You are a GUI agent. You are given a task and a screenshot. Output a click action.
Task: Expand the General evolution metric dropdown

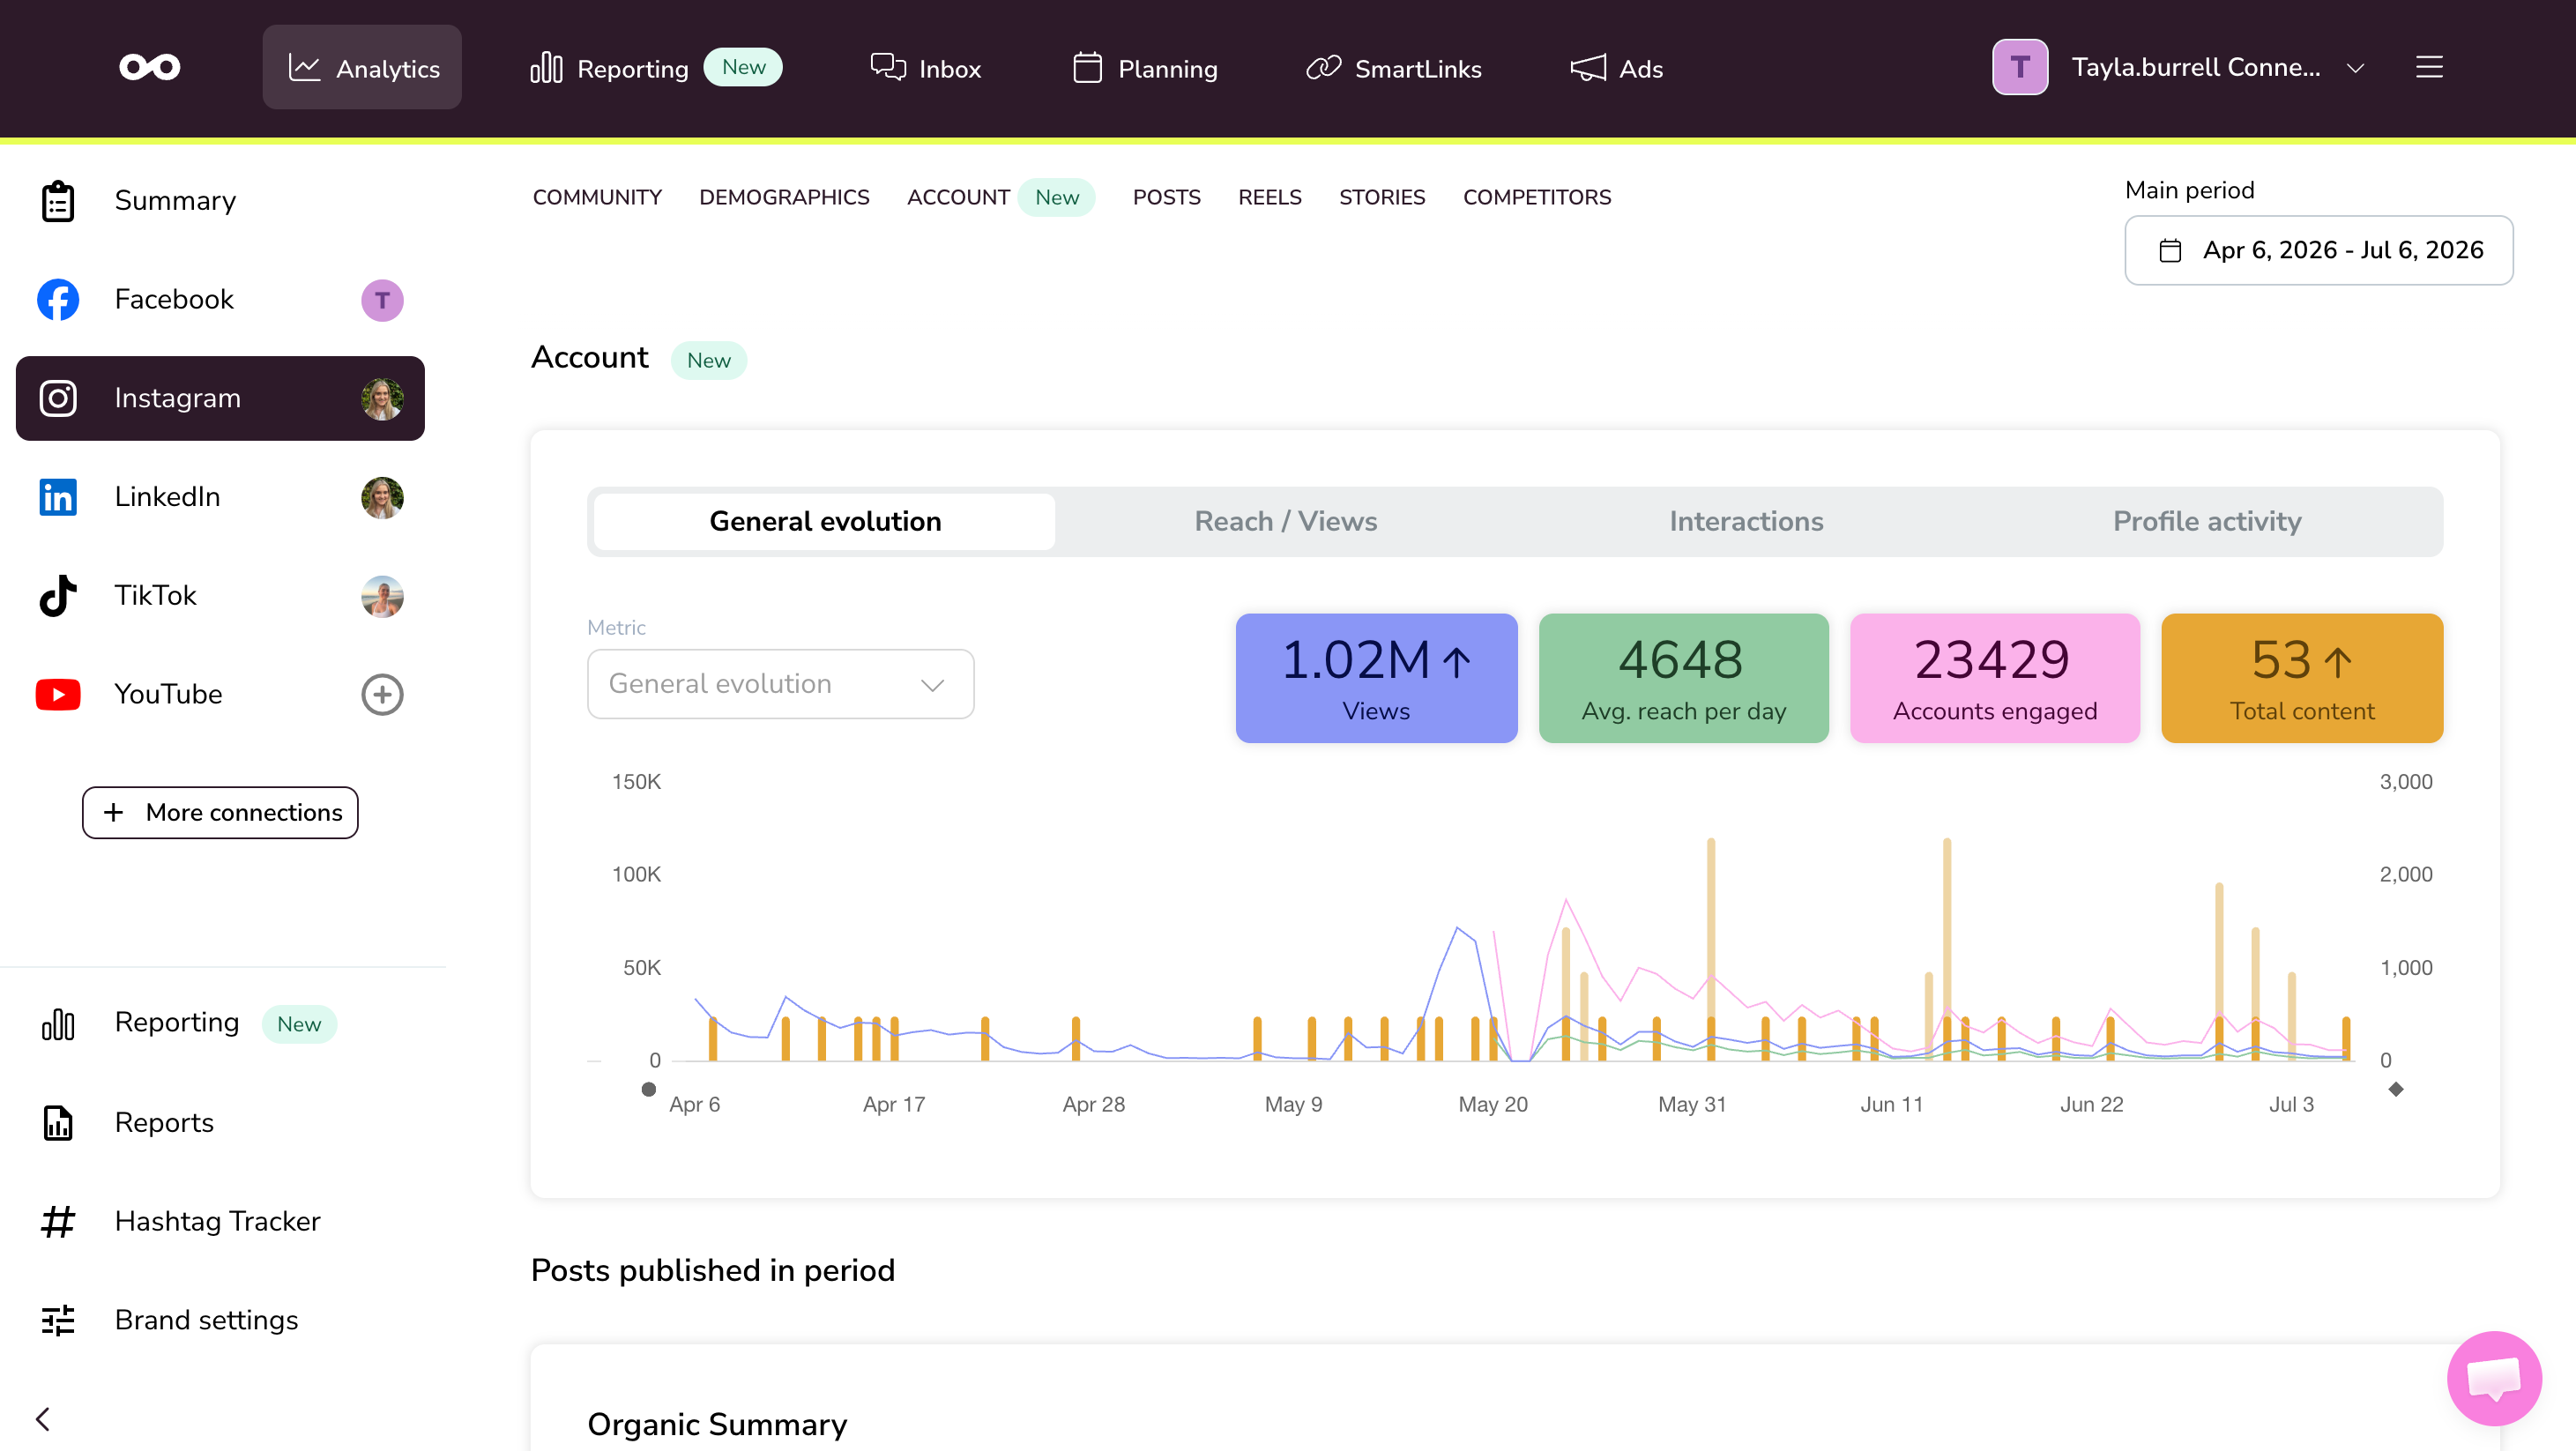pos(780,684)
